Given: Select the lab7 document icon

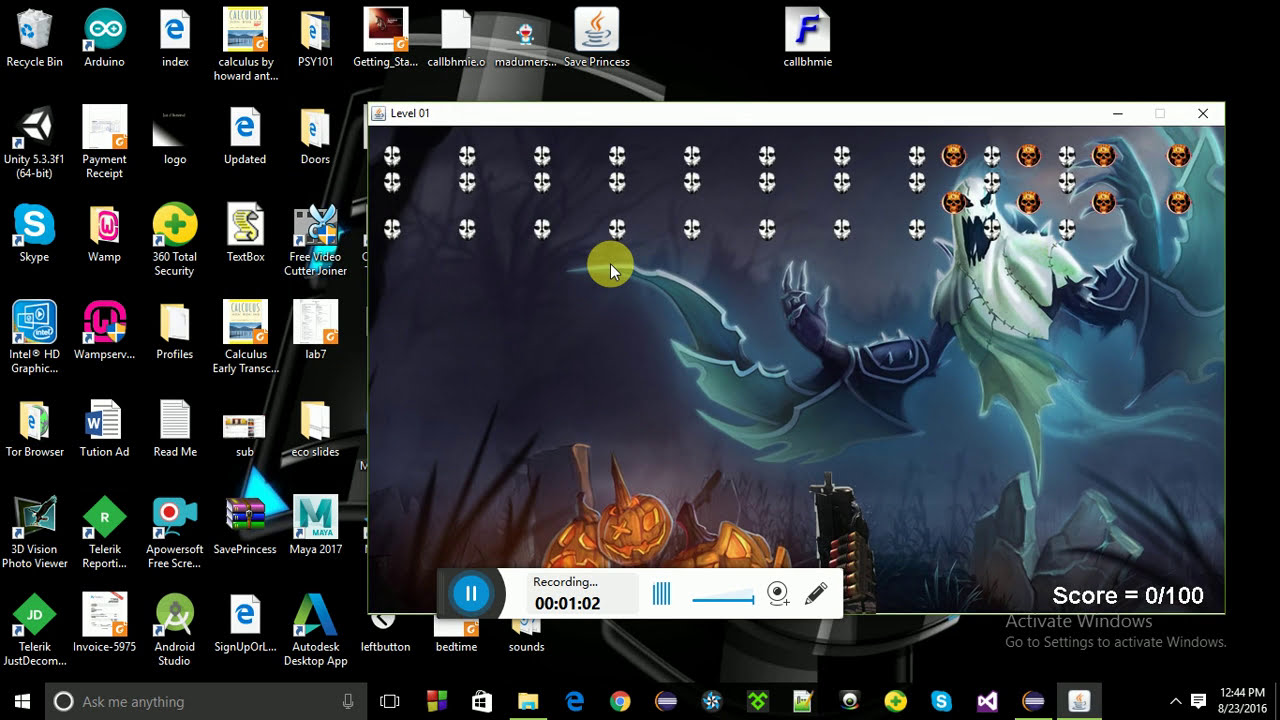Looking at the screenshot, I should [315, 331].
